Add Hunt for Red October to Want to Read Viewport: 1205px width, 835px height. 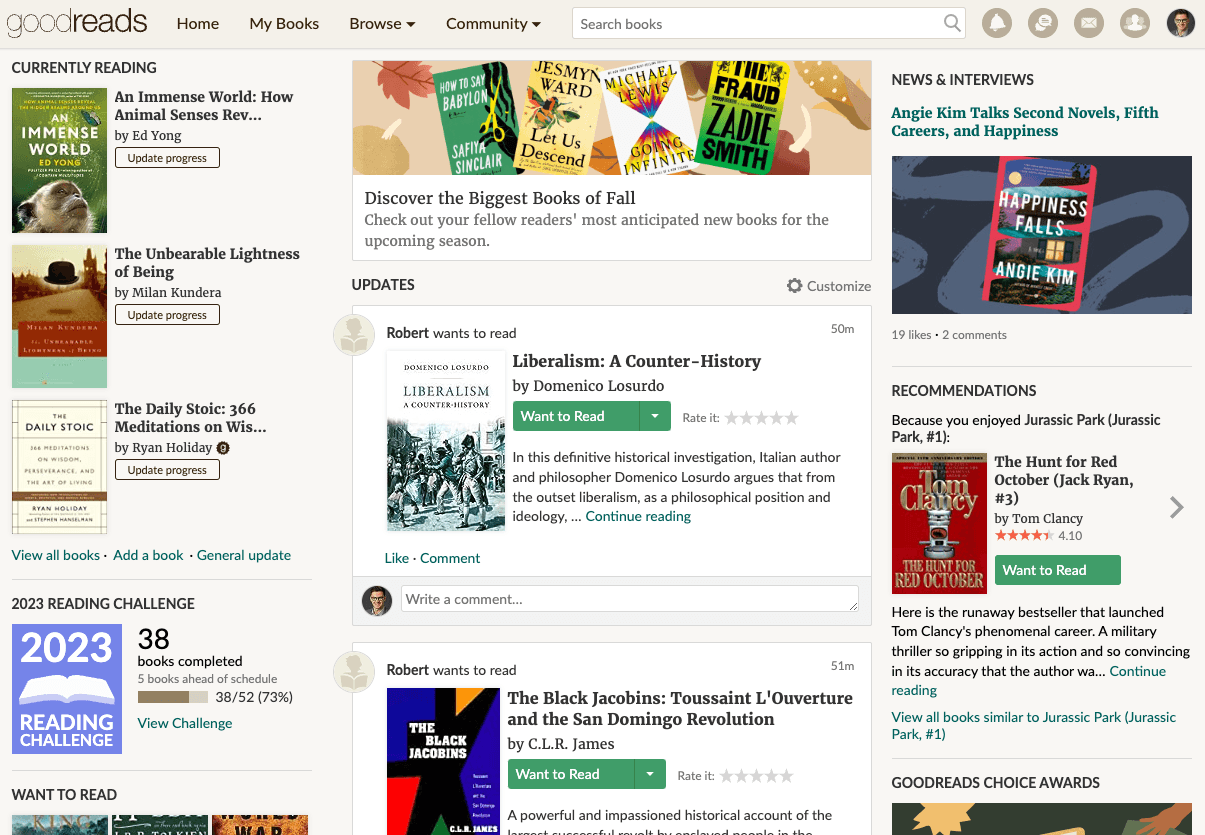1057,570
